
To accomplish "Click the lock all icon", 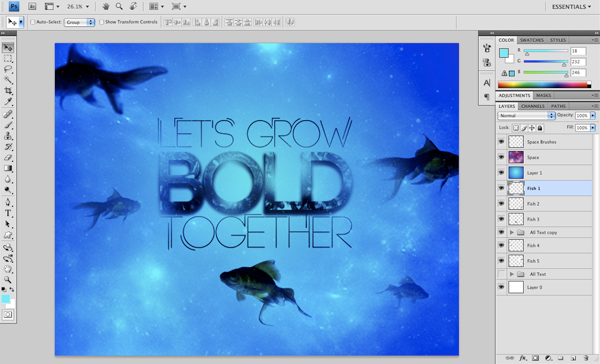I will pos(540,128).
